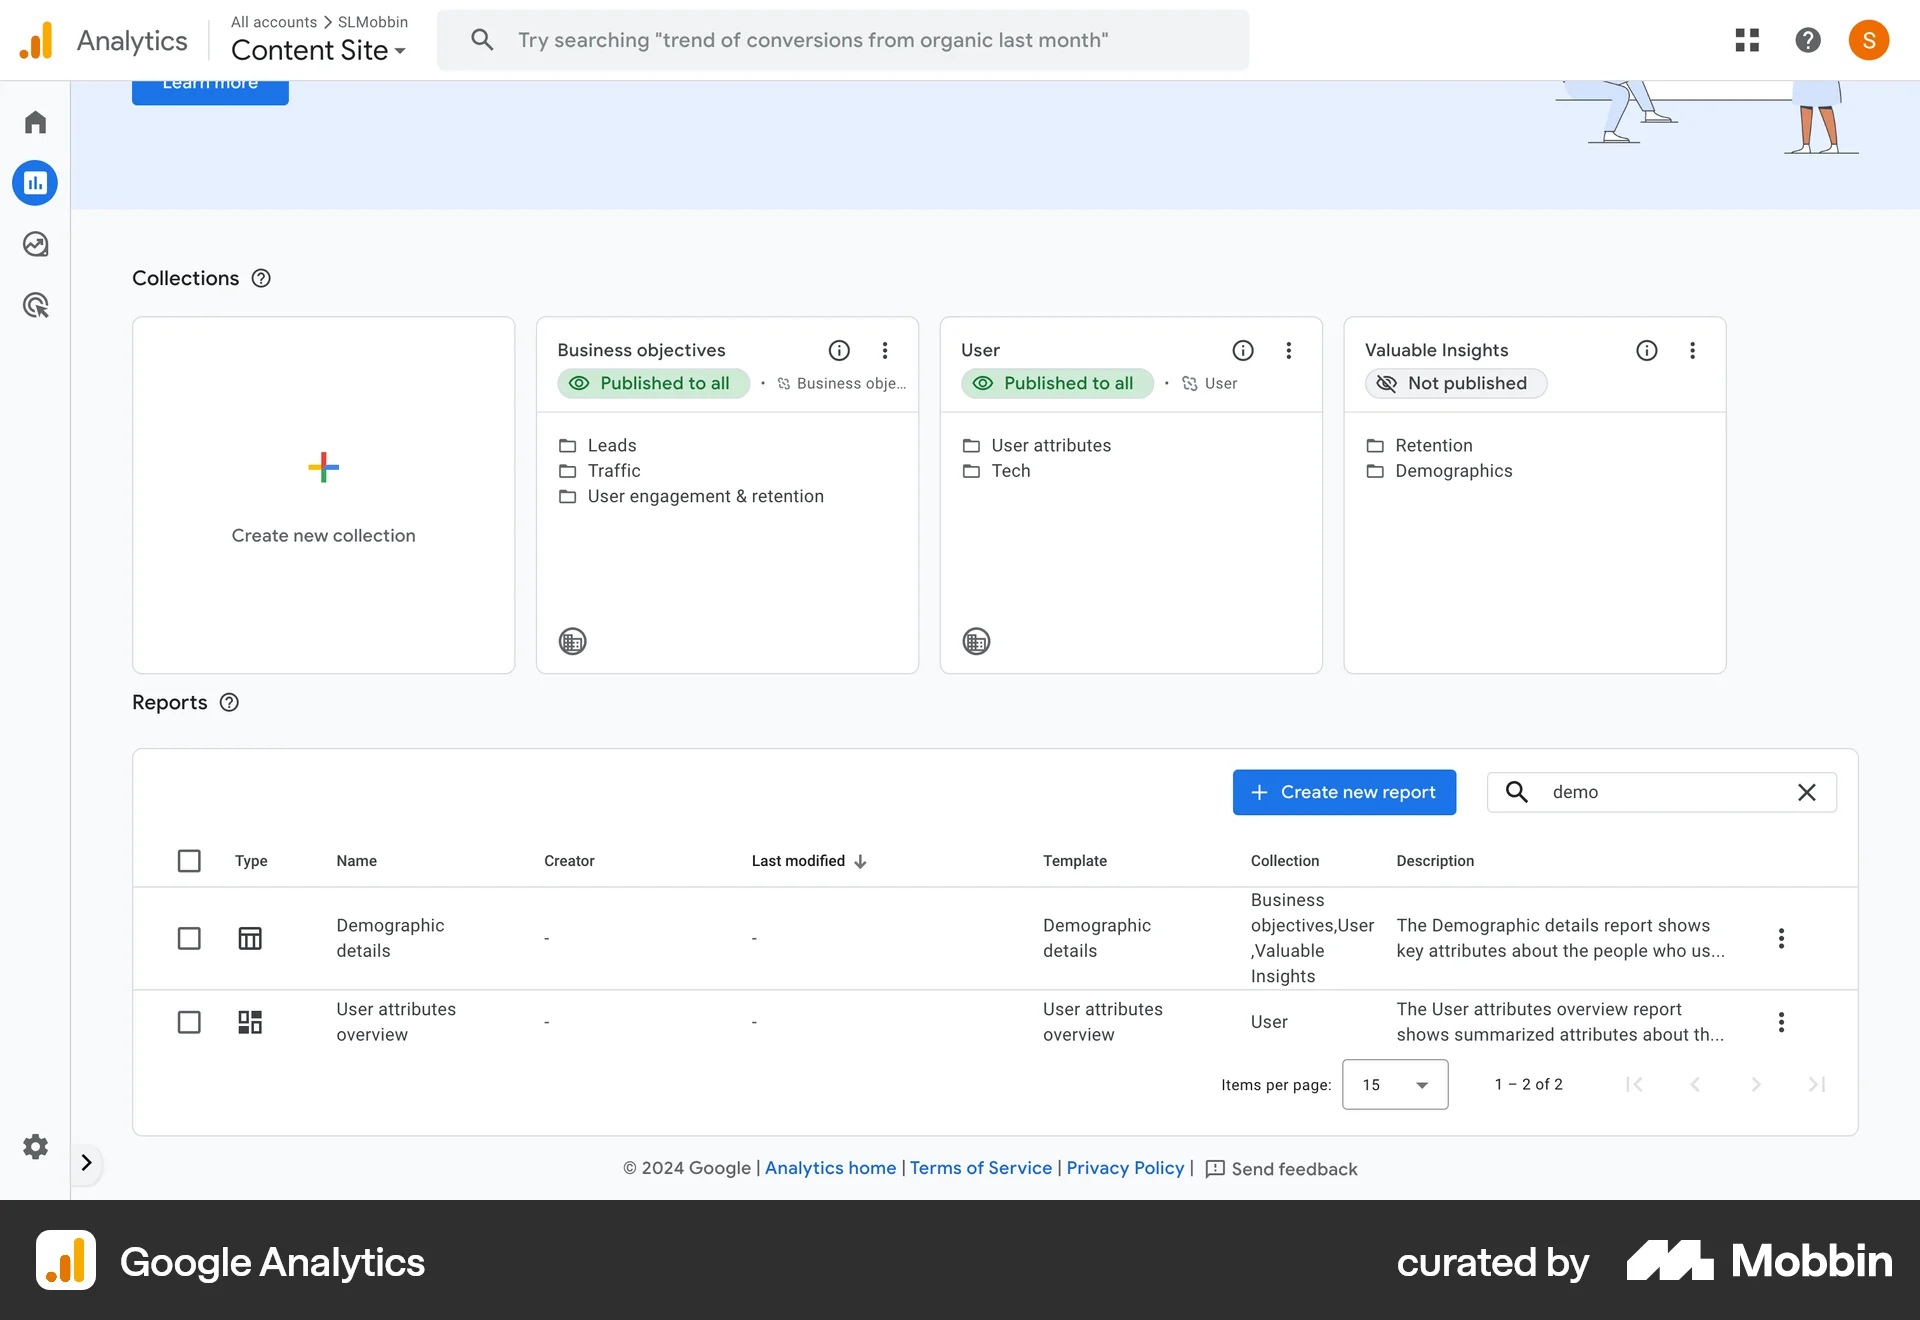Open the three-dot menu on Valuable Insights

[x=1692, y=350]
